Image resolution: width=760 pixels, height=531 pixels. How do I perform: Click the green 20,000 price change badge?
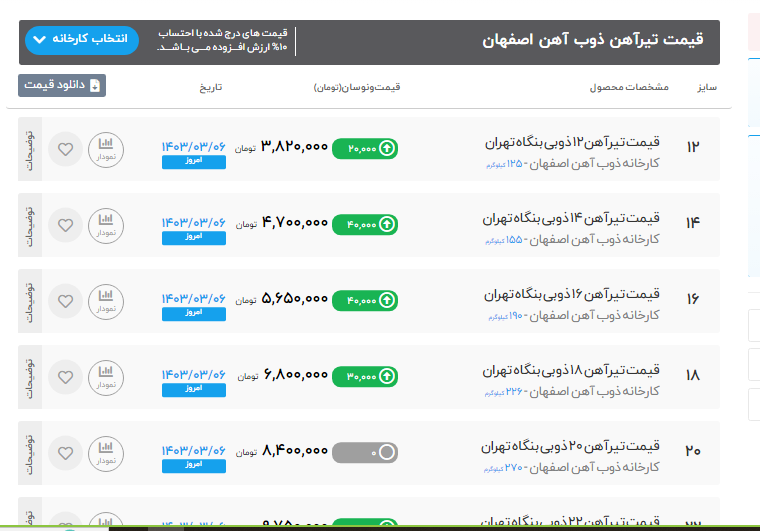coord(364,149)
